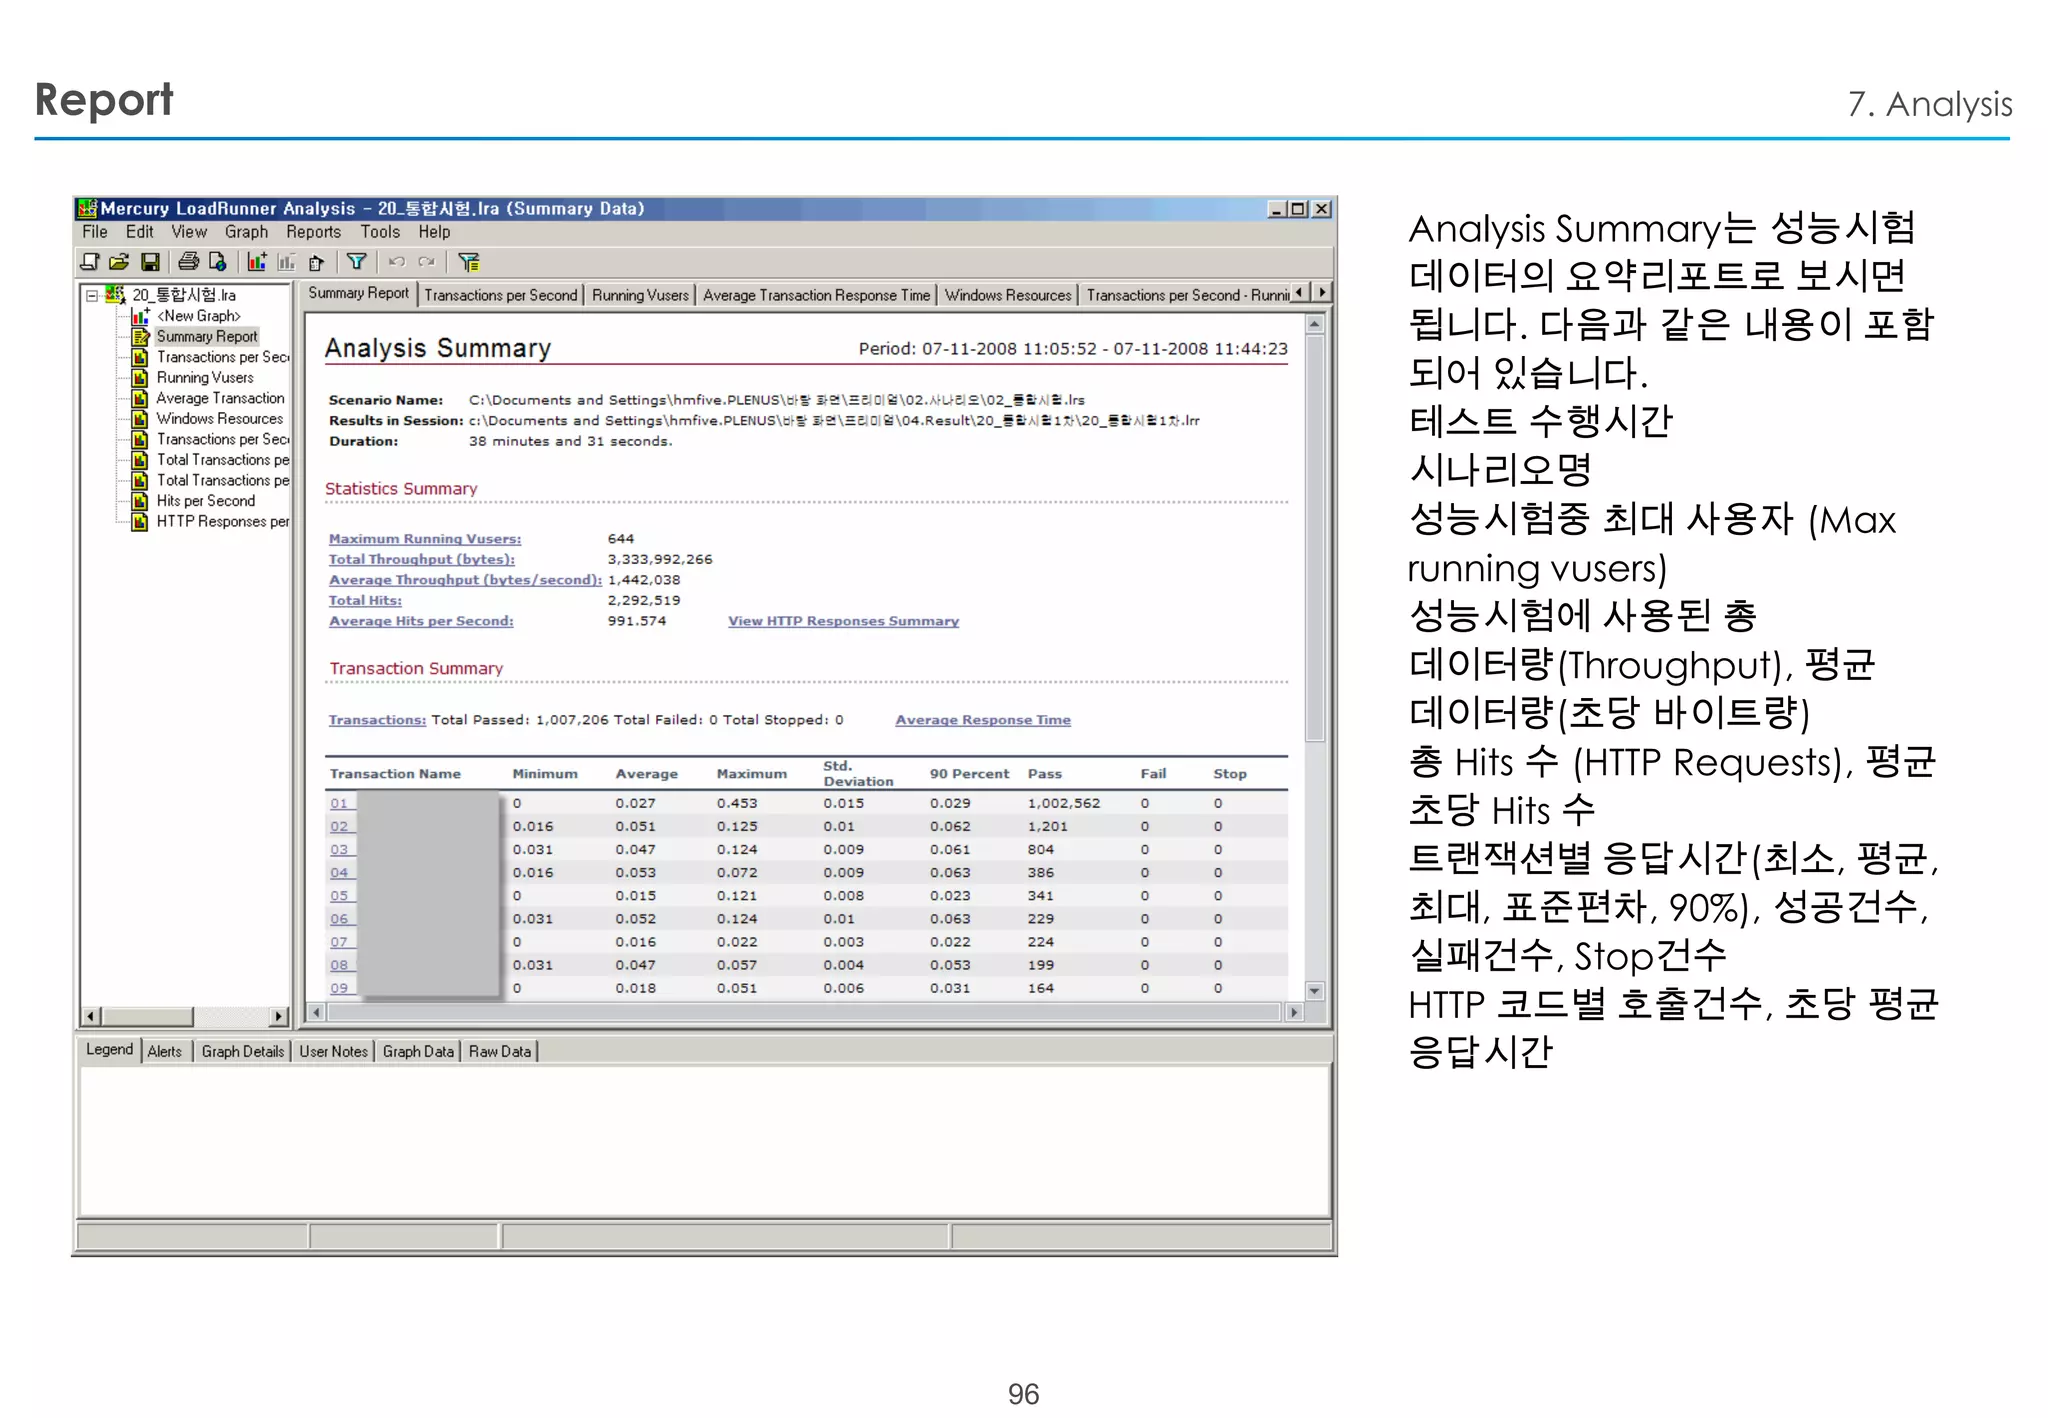Image resolution: width=2048 pixels, height=1418 pixels.
Task: Click the Pass value 1,002,562
Action: (1063, 803)
